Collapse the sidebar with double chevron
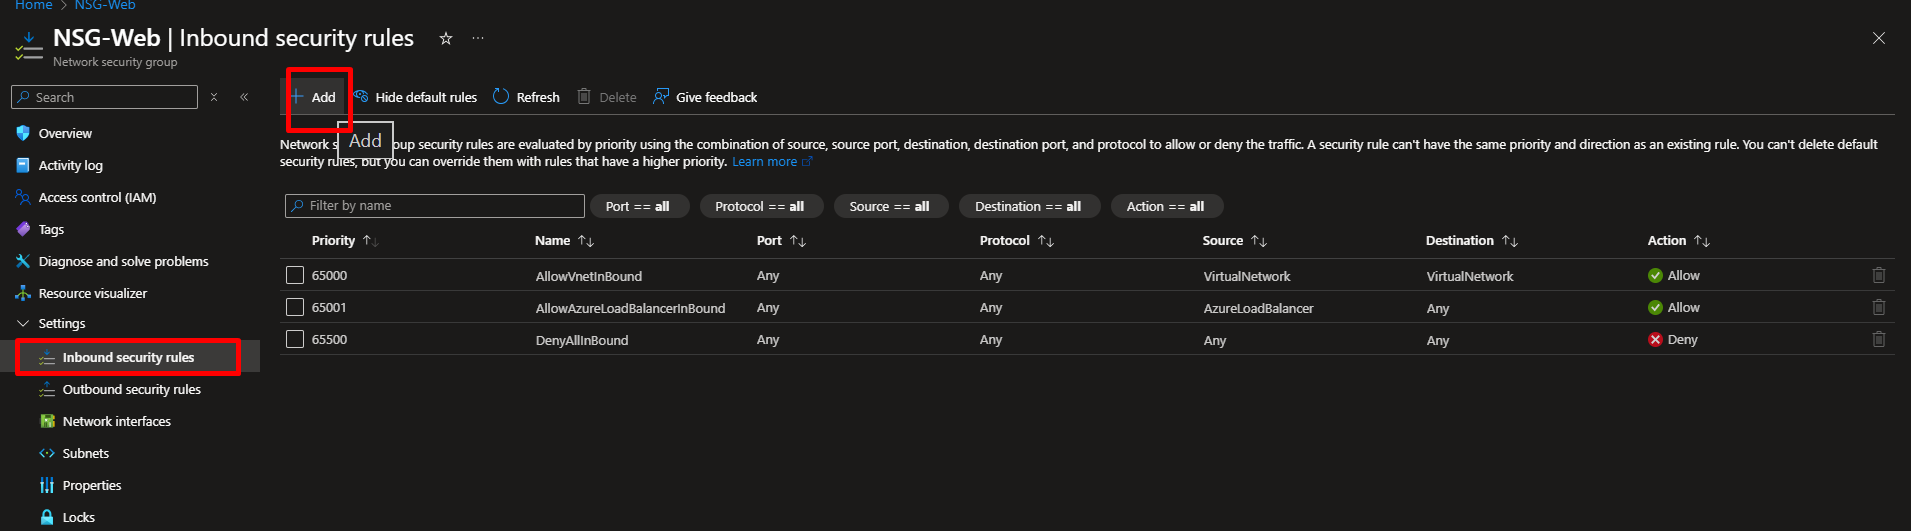 pyautogui.click(x=244, y=97)
